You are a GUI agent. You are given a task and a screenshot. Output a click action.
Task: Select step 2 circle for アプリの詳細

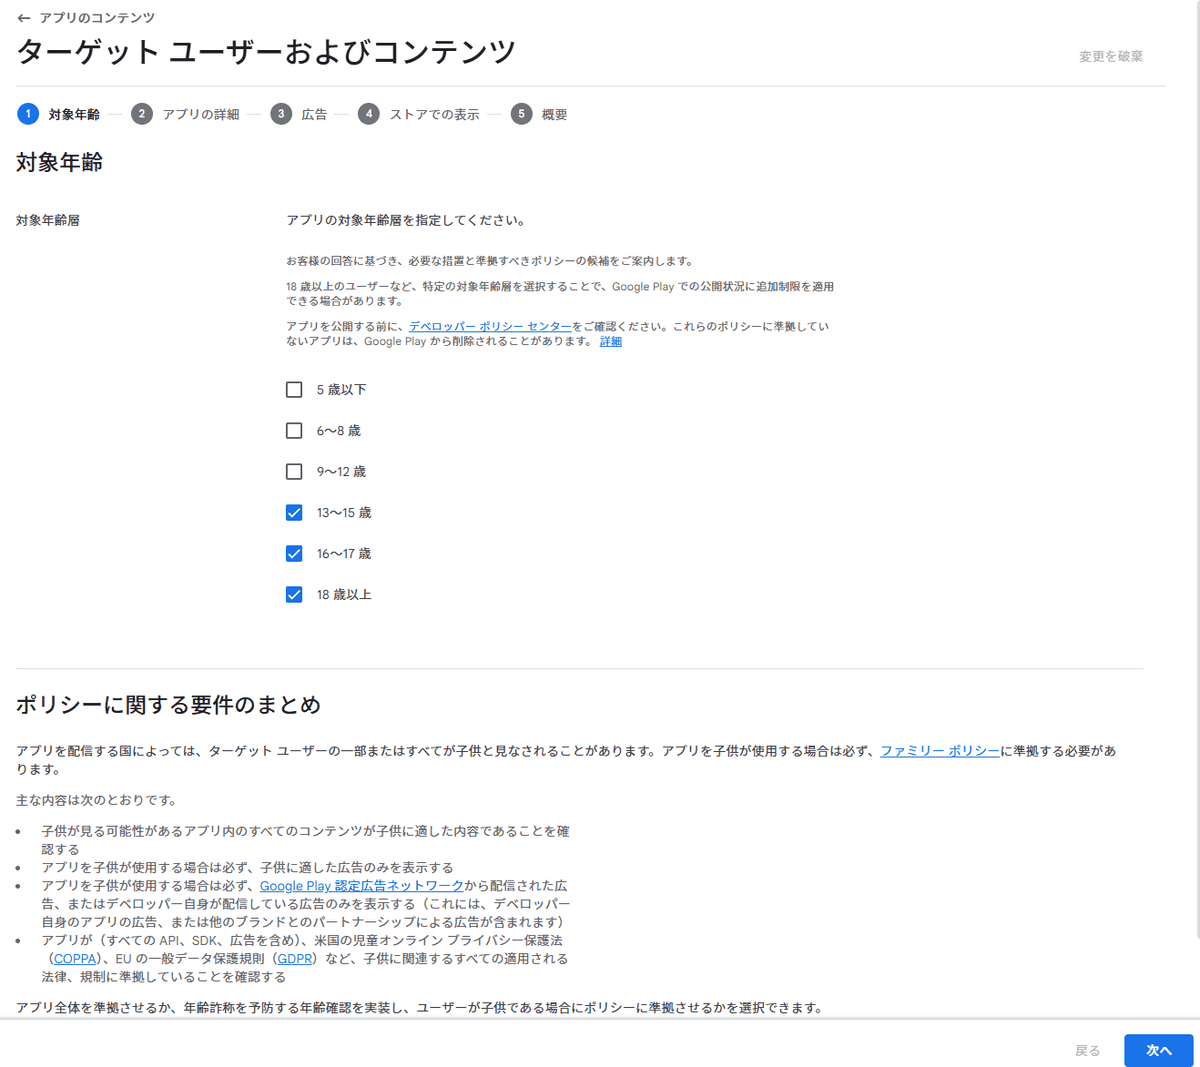click(x=142, y=114)
